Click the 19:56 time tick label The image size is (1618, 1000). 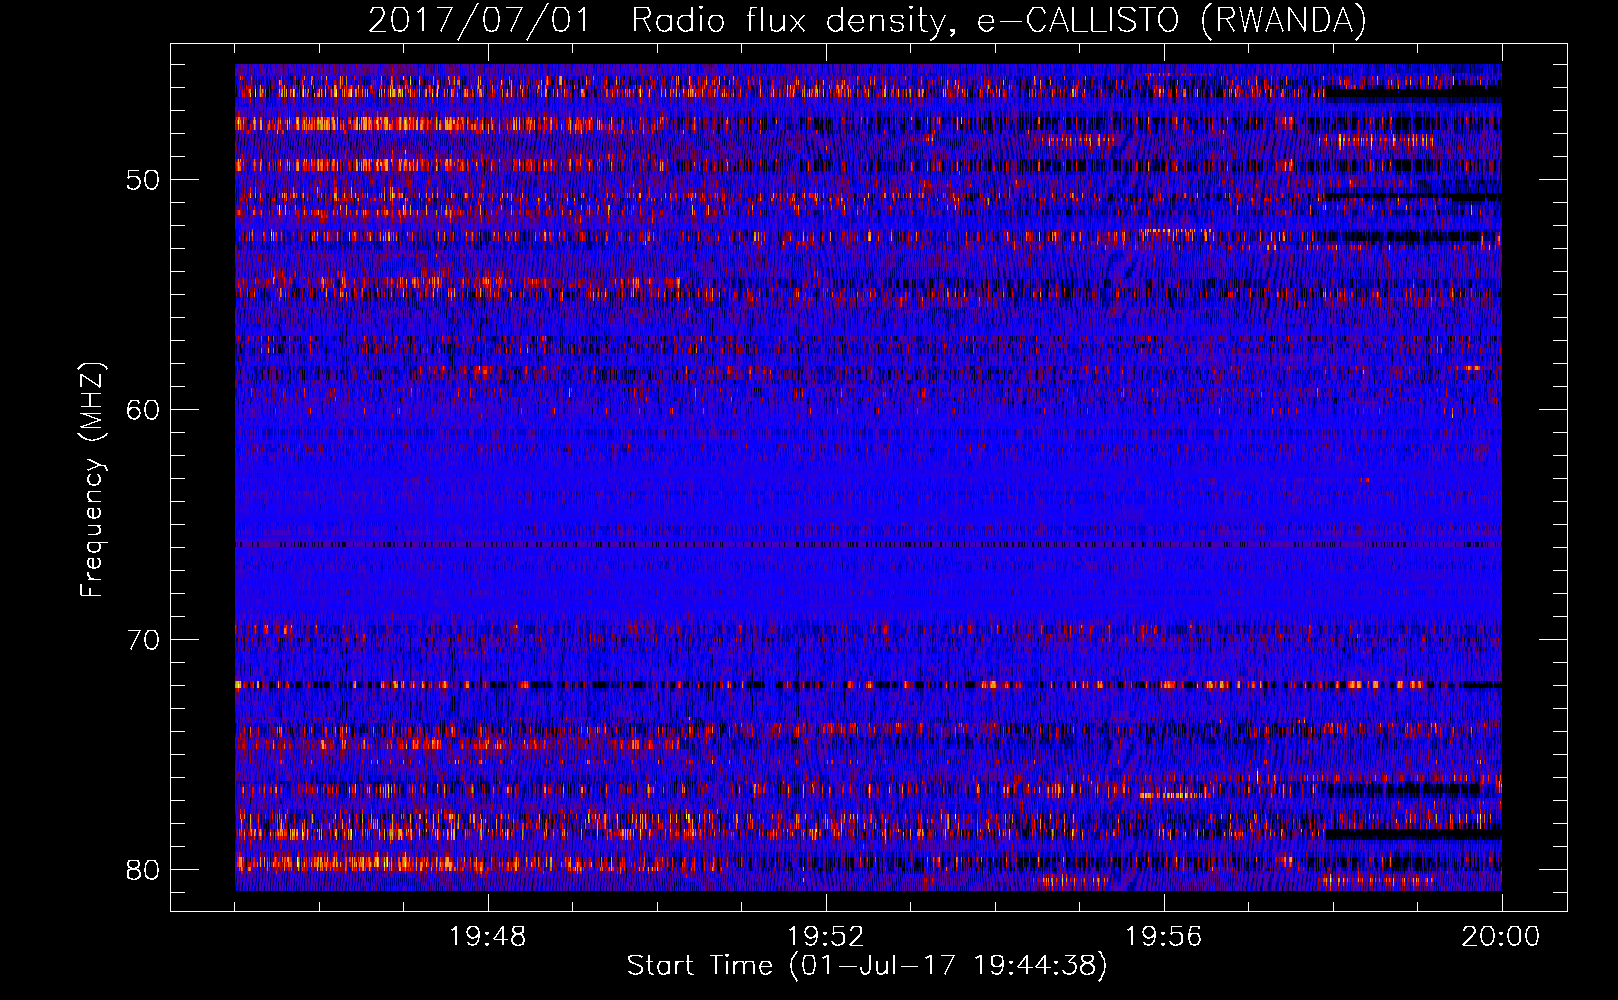[x=1164, y=937]
